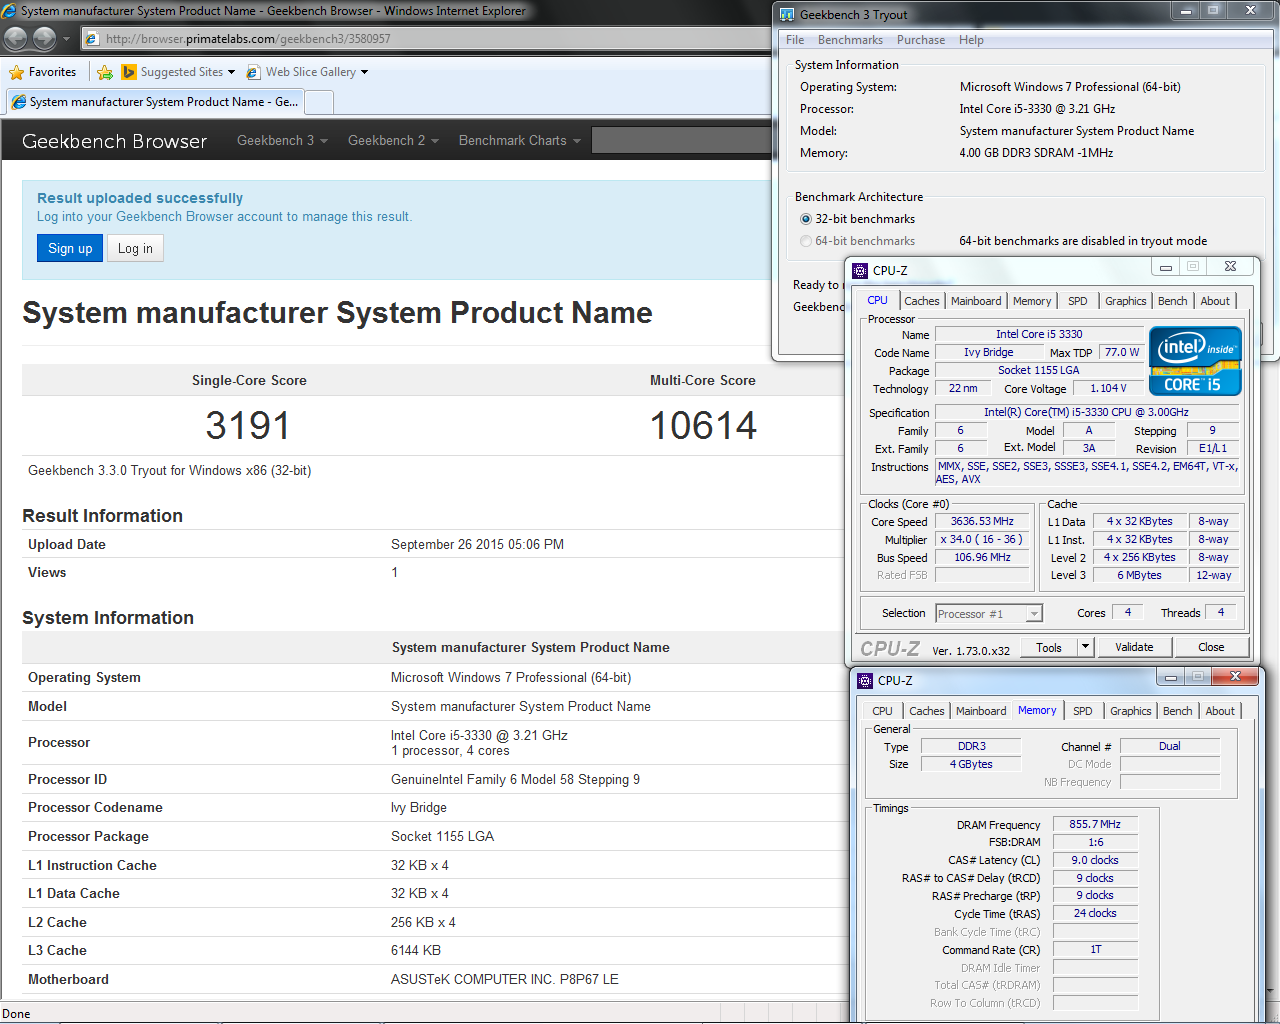Click the Tools button in CPU-Z

coord(1049,648)
